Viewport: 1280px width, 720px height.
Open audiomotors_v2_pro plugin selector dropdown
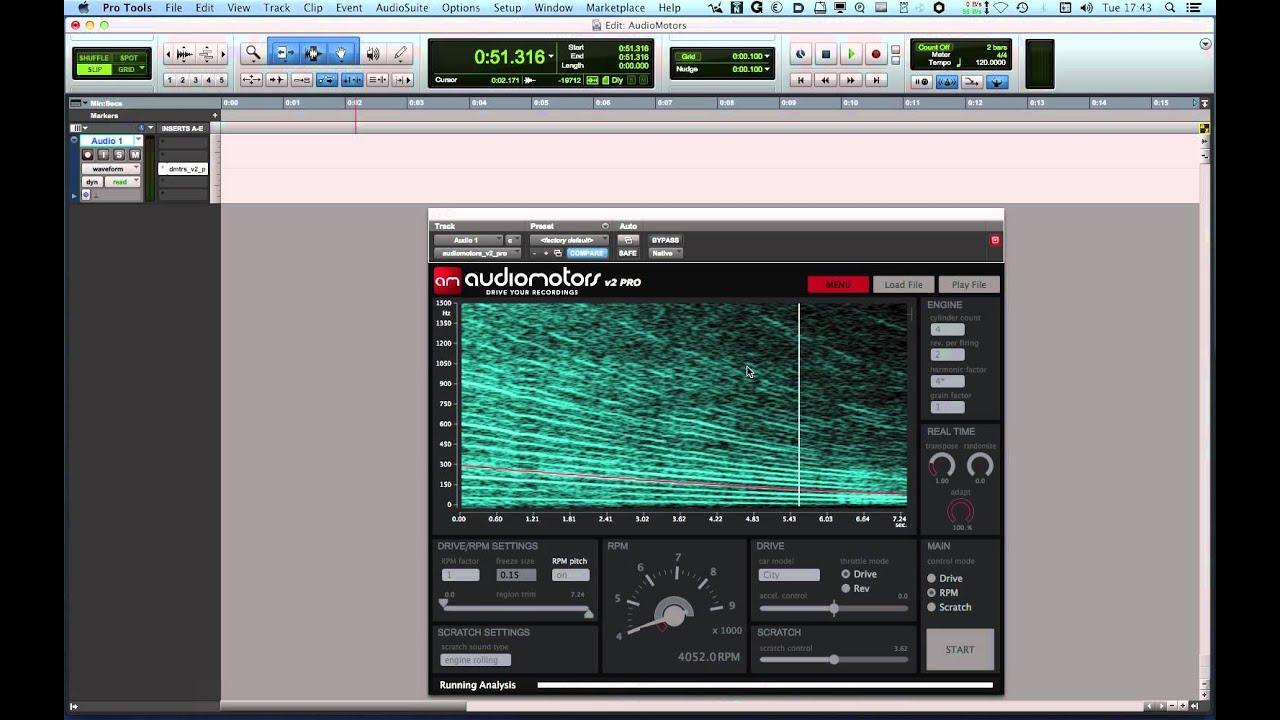[x=476, y=253]
